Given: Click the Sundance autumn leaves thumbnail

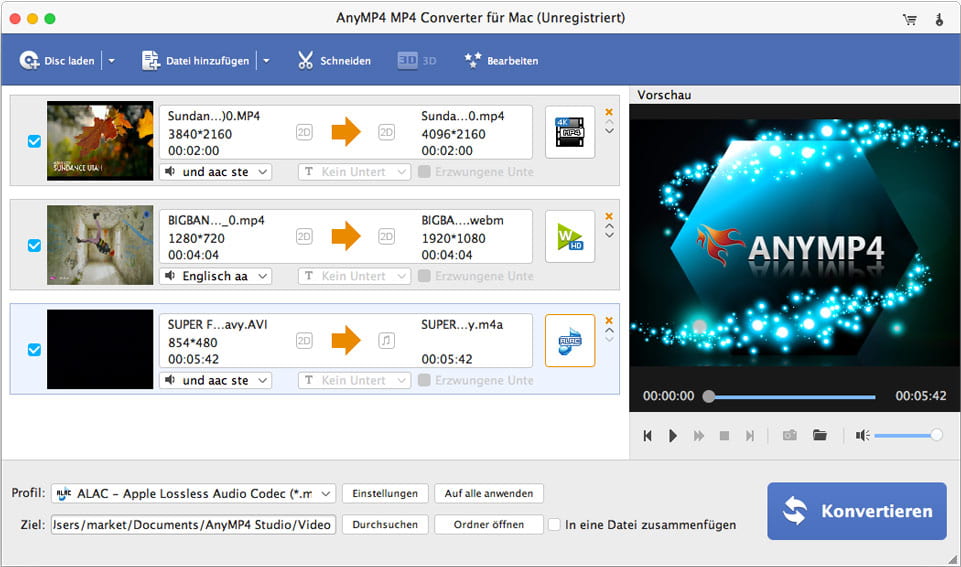Looking at the screenshot, I should [x=100, y=140].
